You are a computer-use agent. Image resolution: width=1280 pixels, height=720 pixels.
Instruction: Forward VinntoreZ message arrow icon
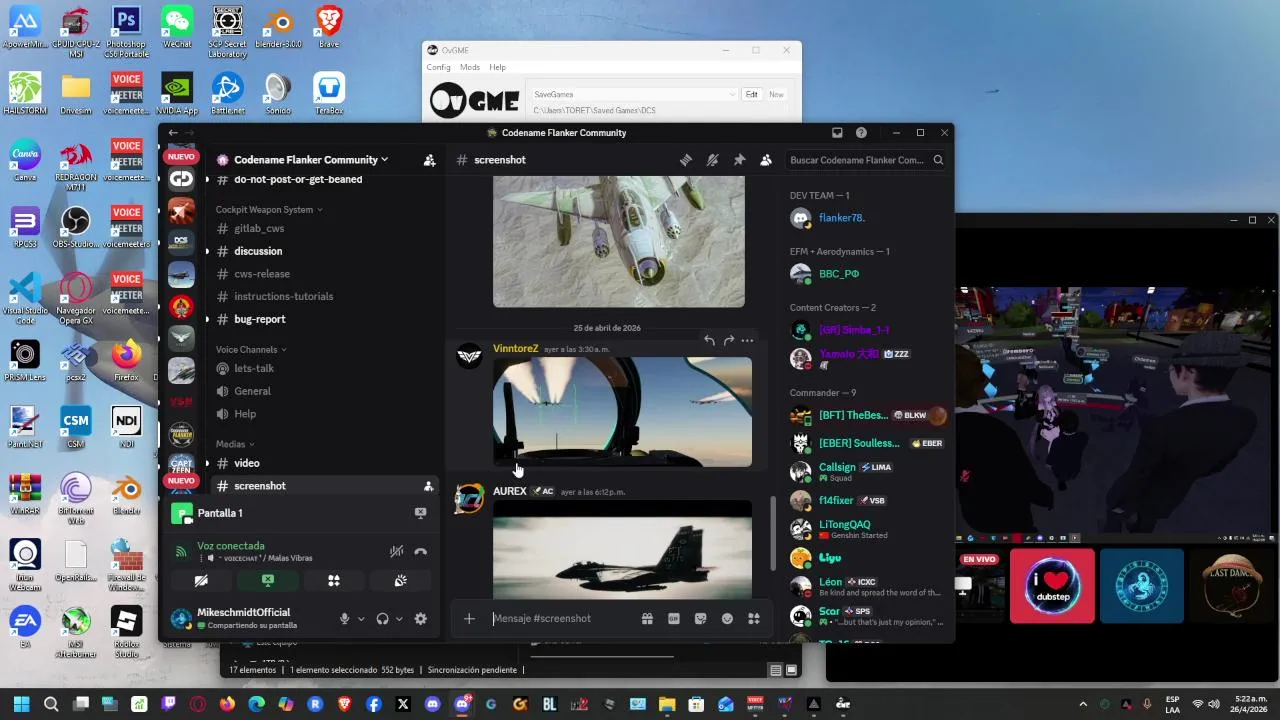tap(728, 341)
